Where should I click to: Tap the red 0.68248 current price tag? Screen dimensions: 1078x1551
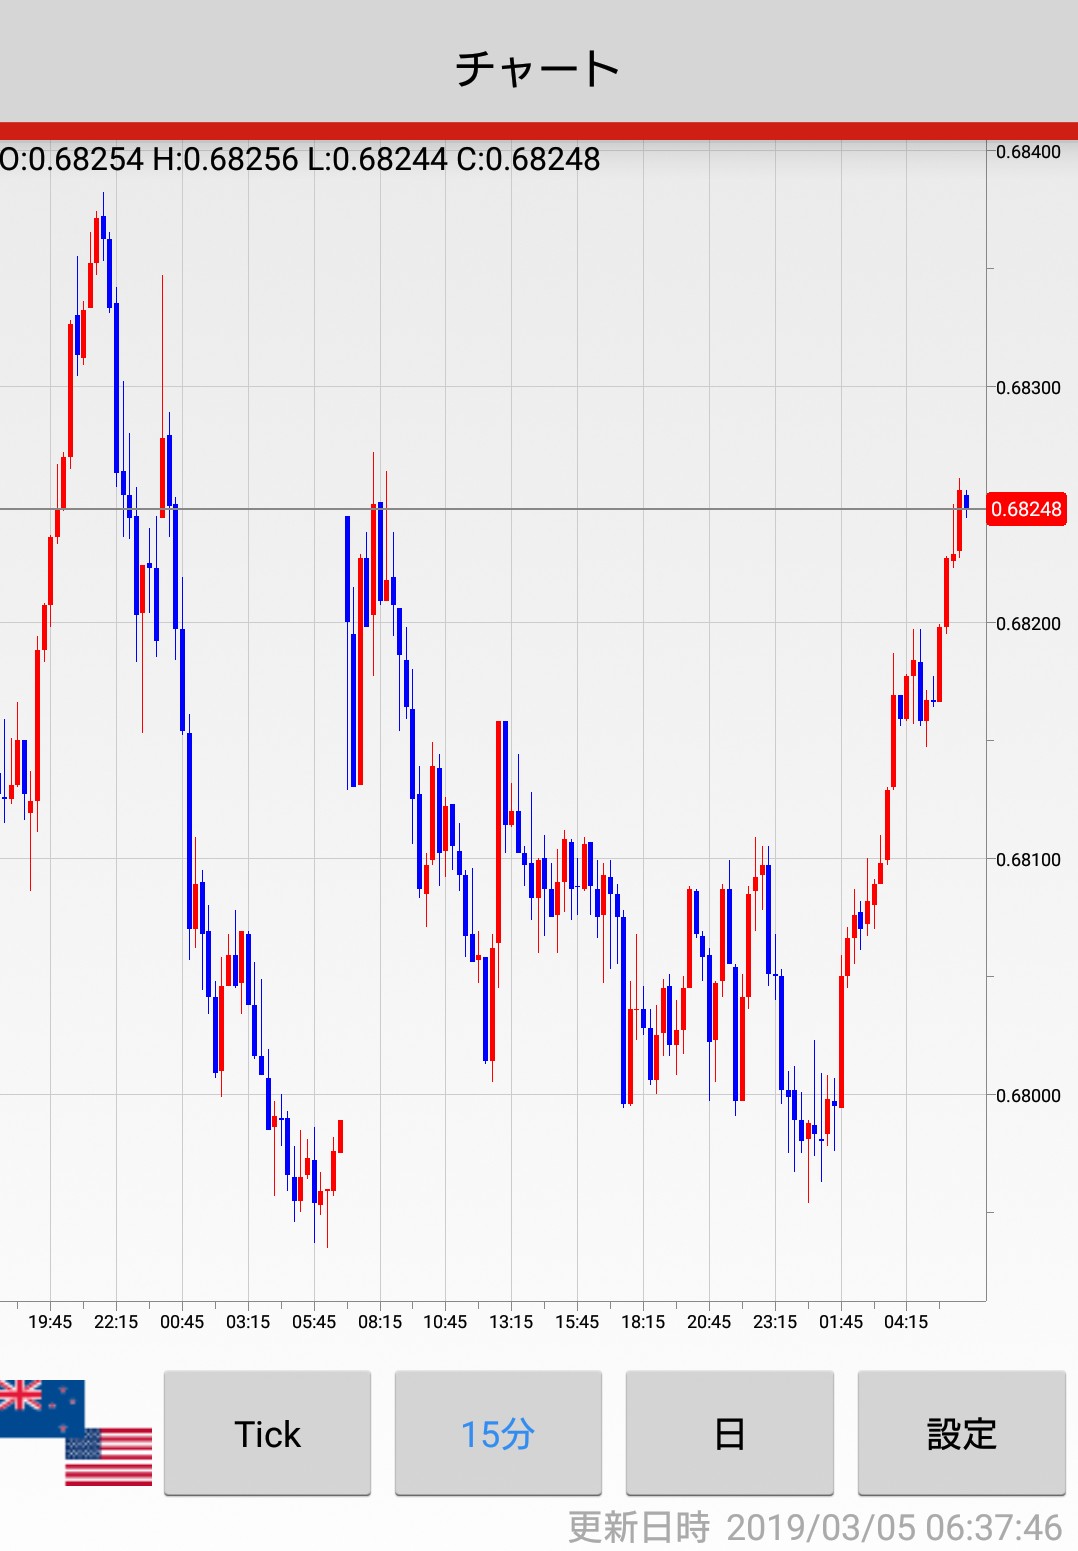coord(1026,509)
